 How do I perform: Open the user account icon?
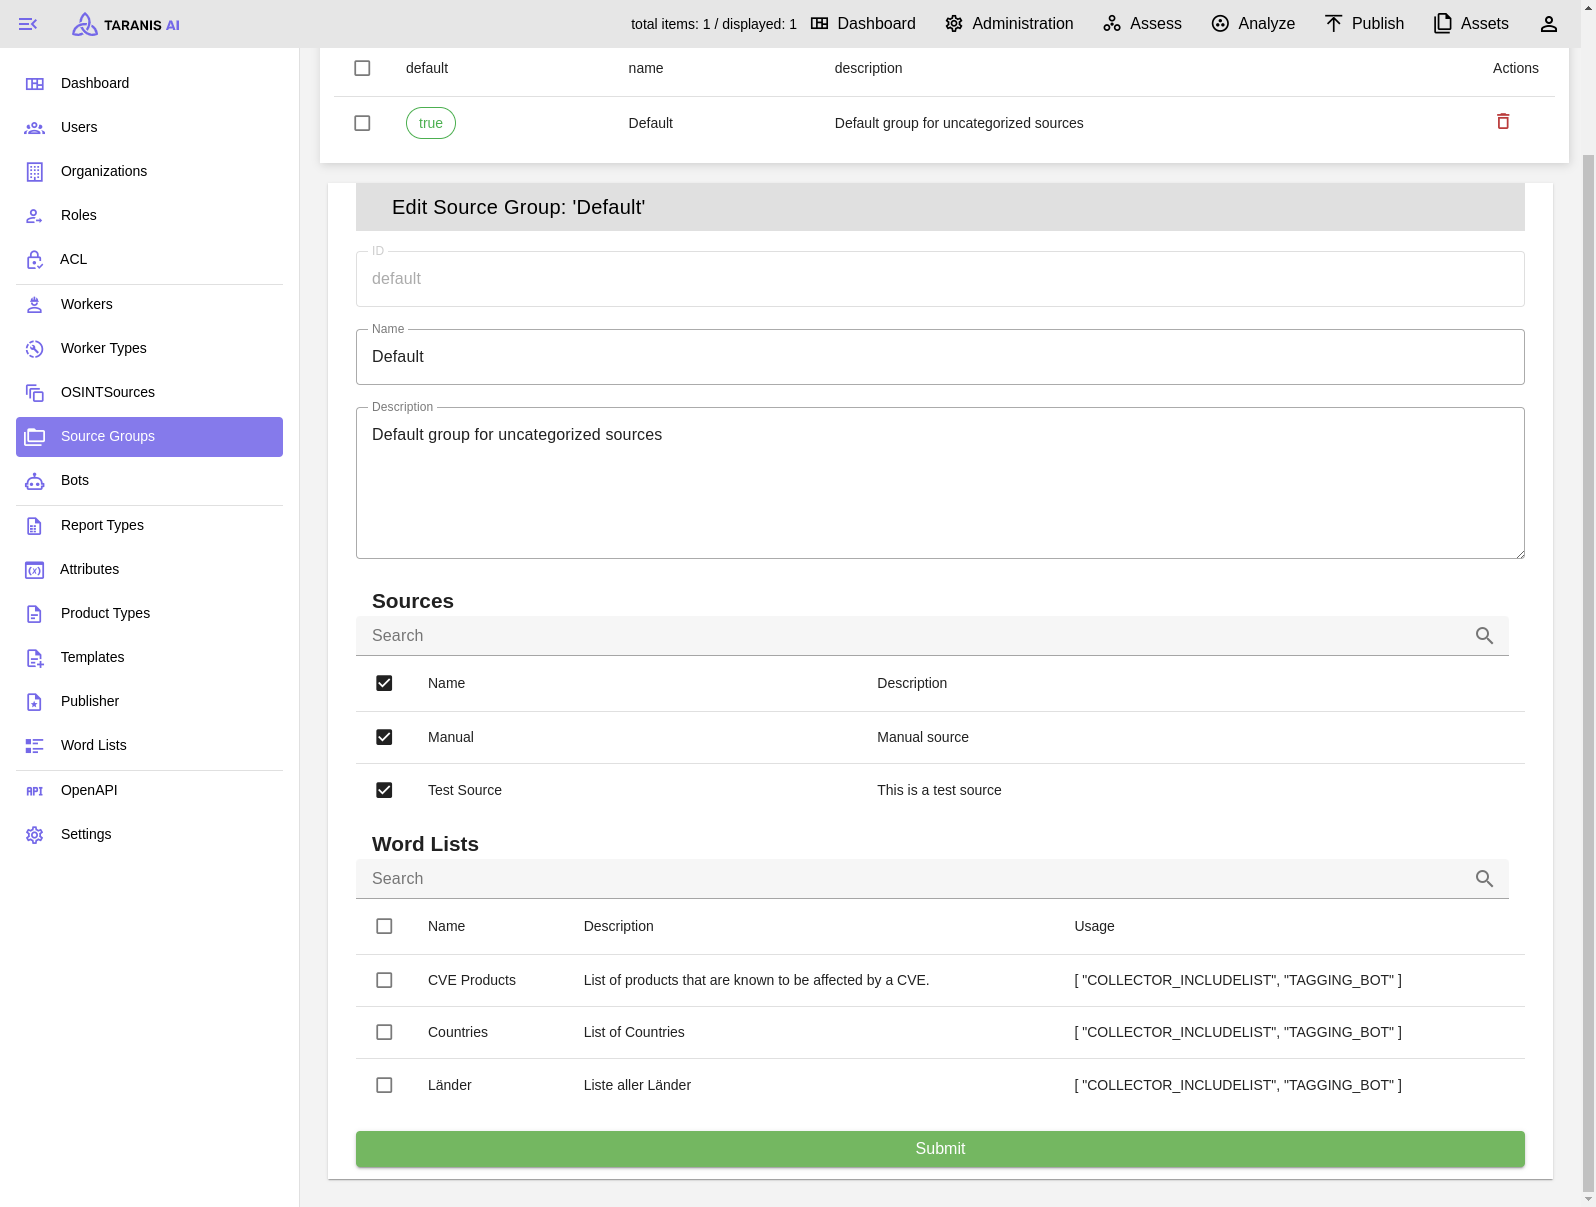pyautogui.click(x=1549, y=24)
